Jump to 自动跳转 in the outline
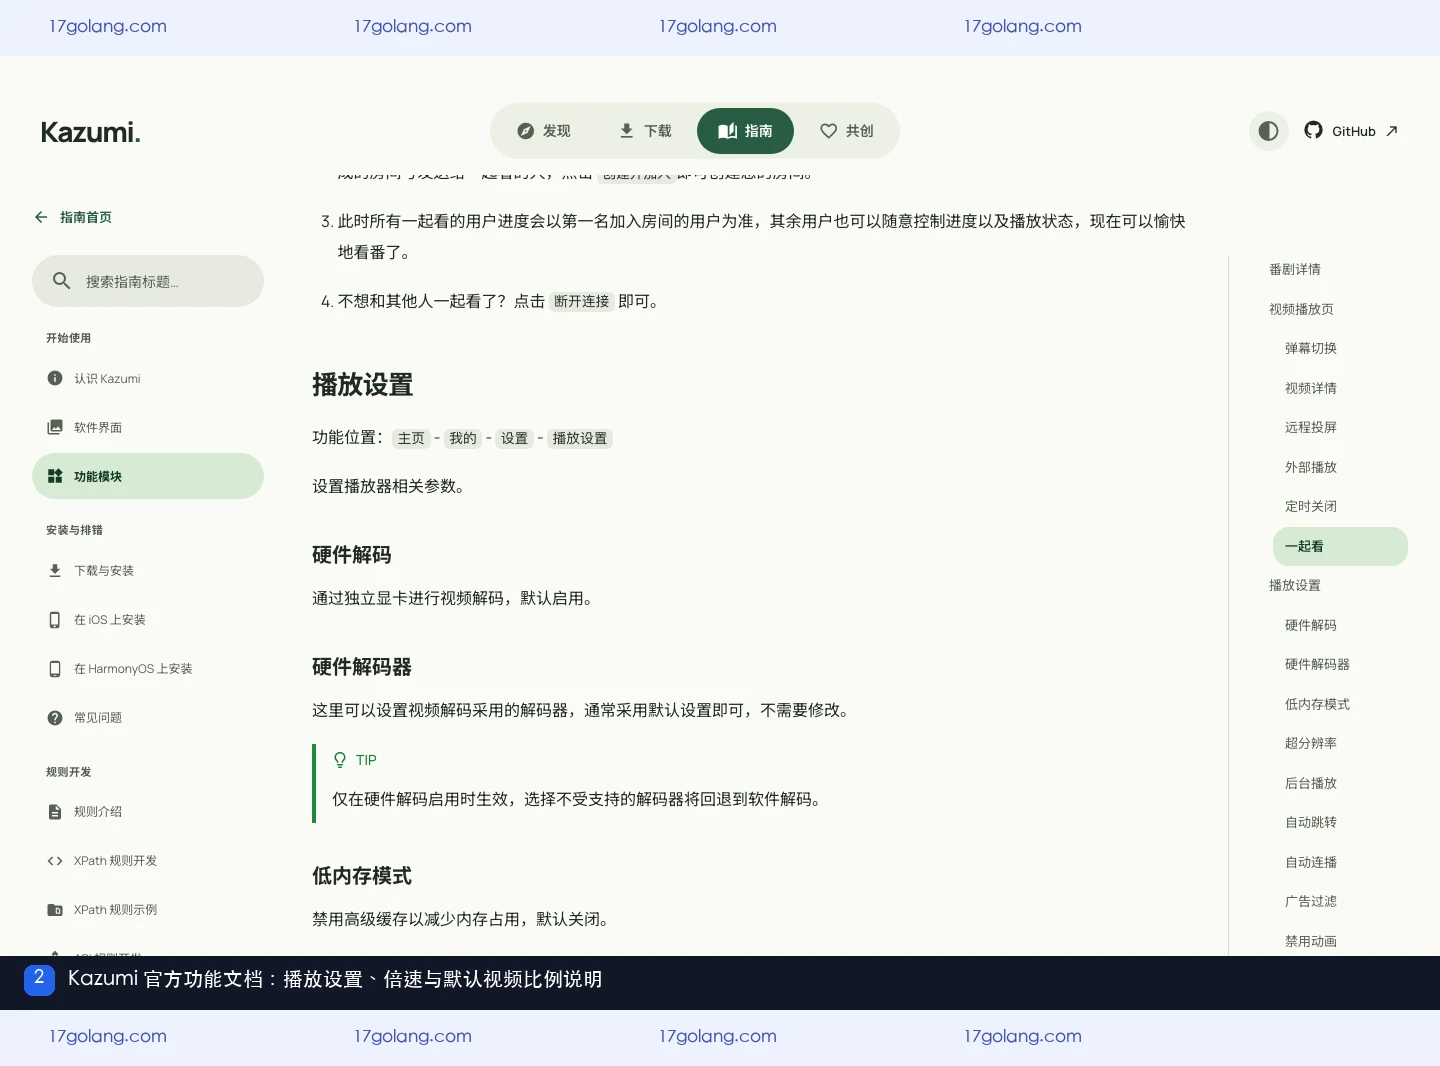This screenshot has height=1066, width=1440. coord(1311,822)
